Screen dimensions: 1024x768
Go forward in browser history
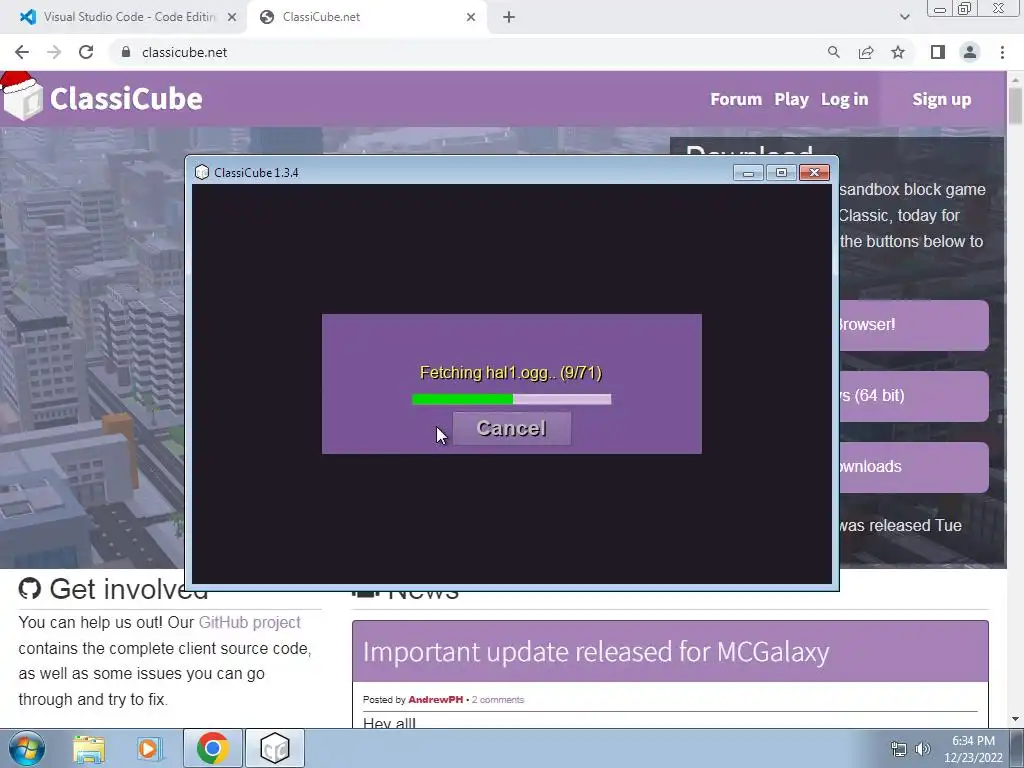click(54, 52)
